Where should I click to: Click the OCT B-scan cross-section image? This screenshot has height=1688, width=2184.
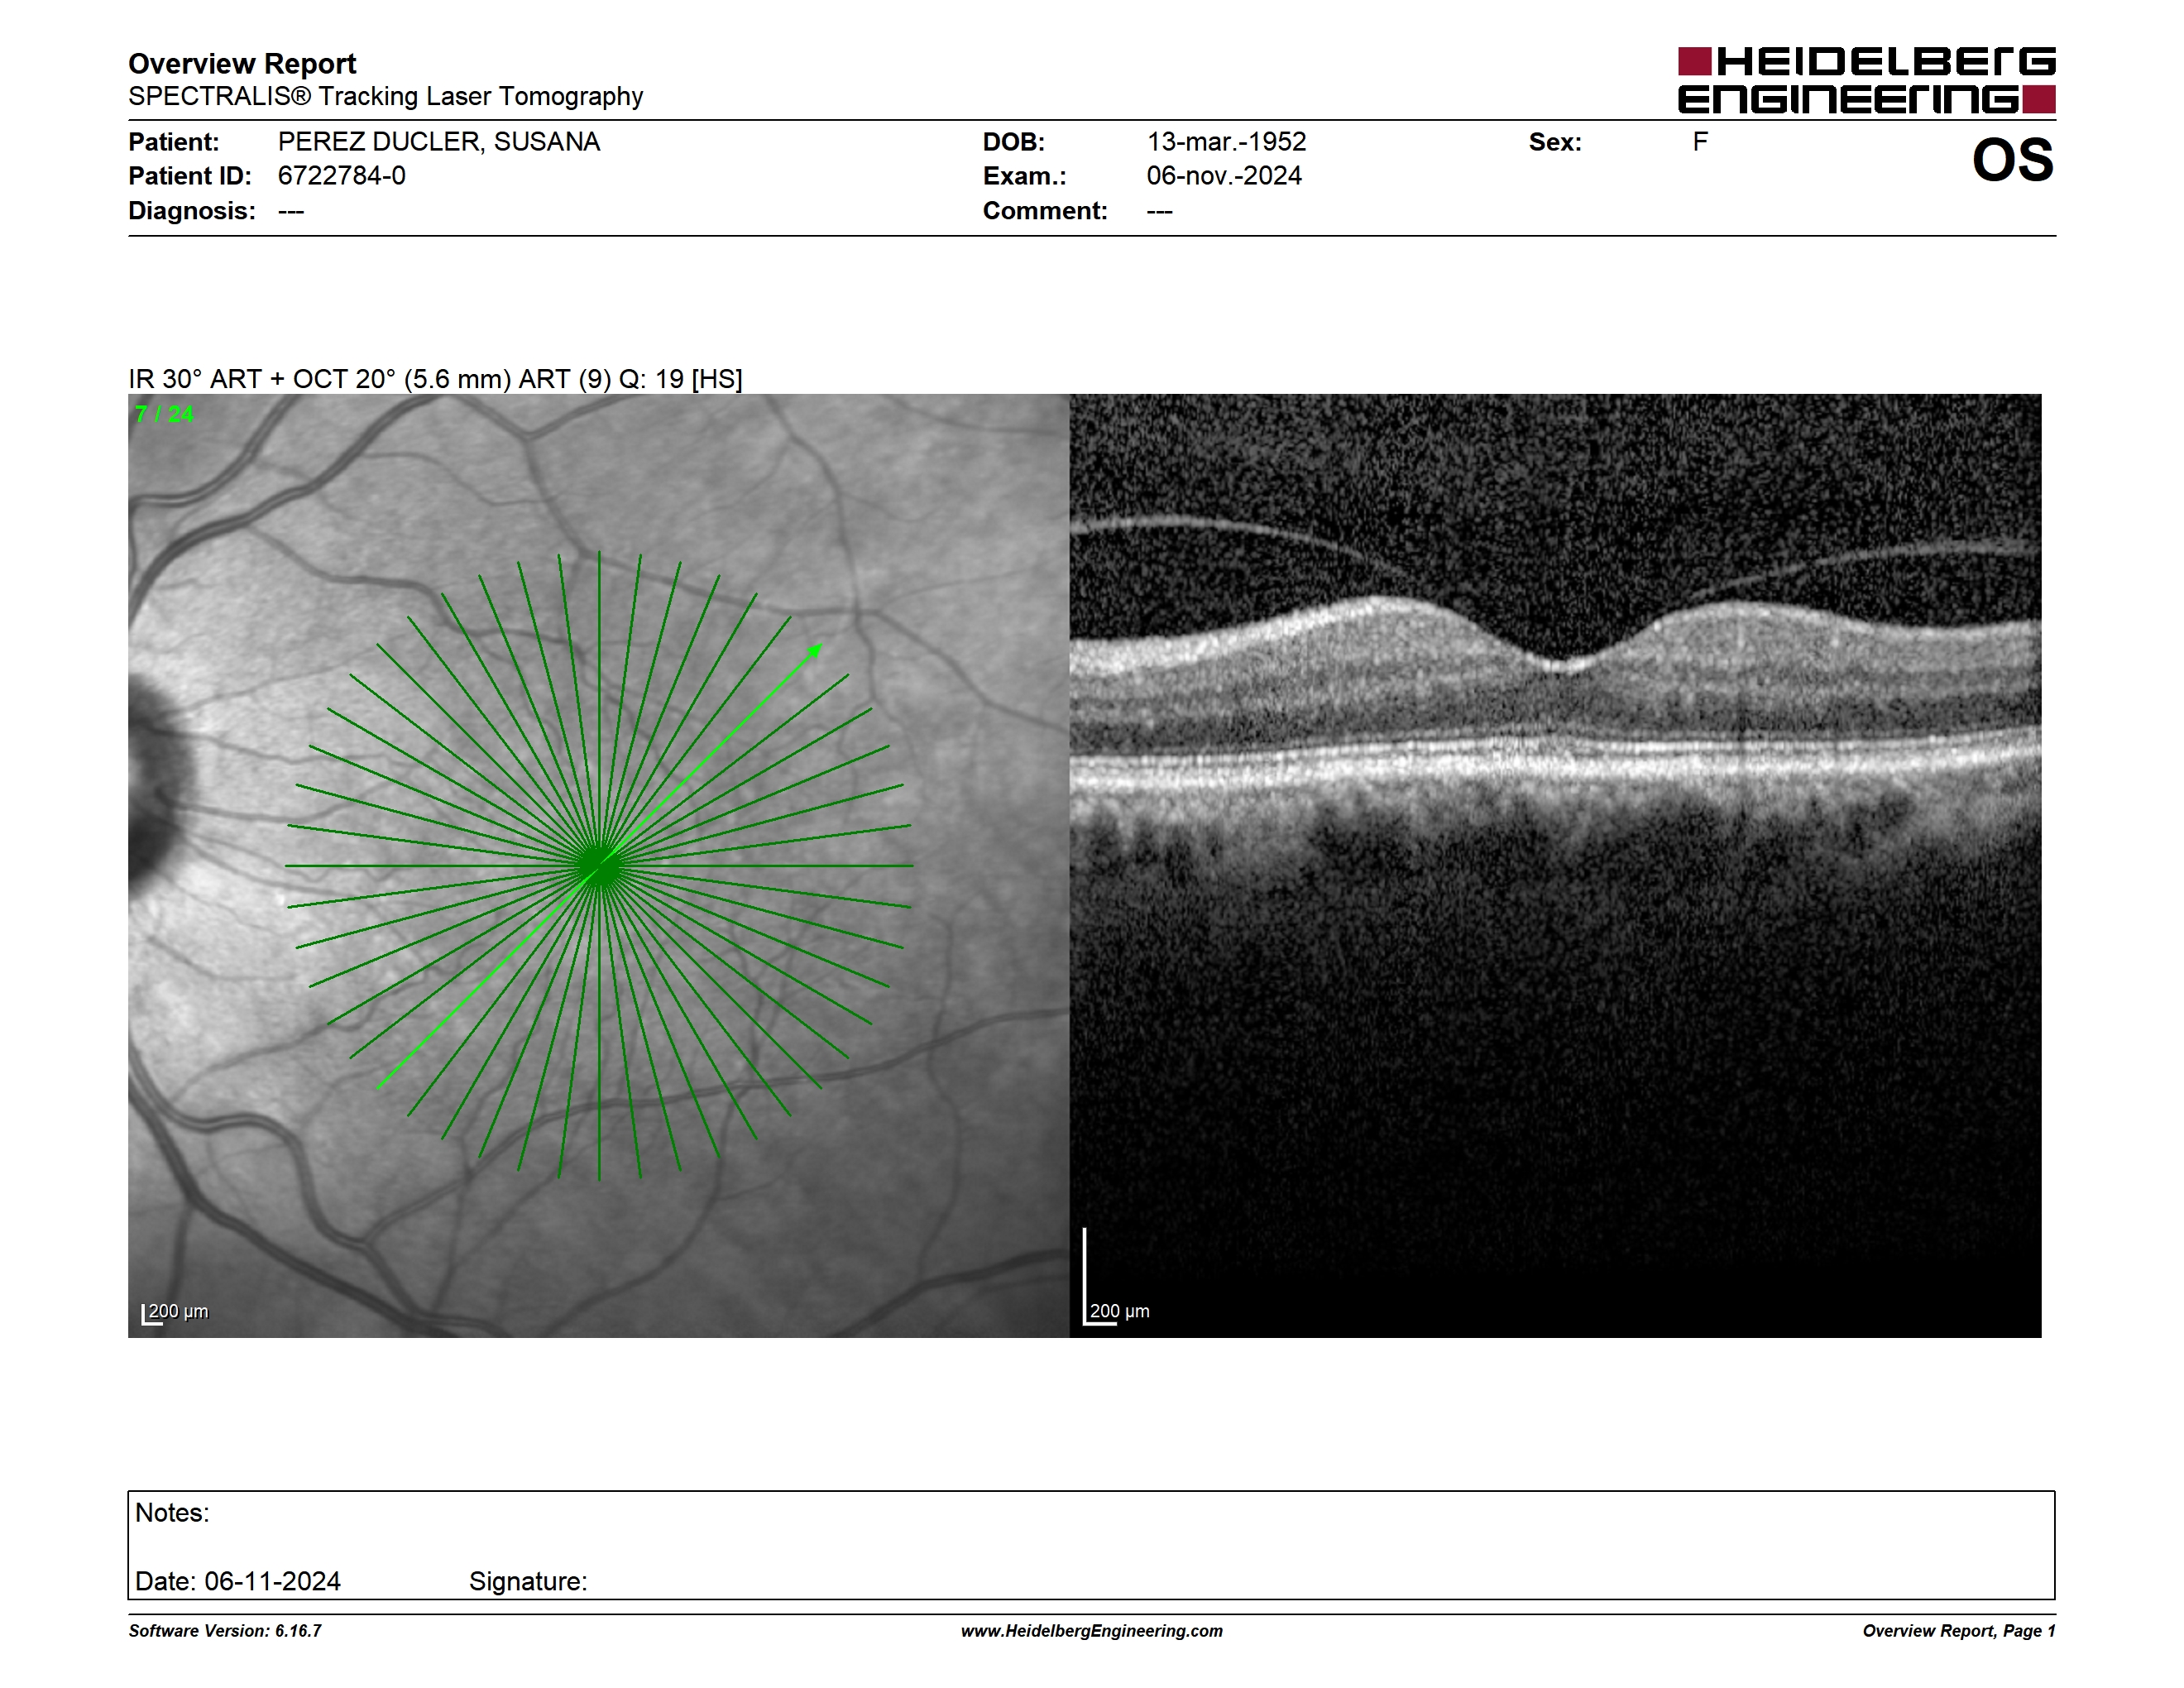coord(1555,866)
